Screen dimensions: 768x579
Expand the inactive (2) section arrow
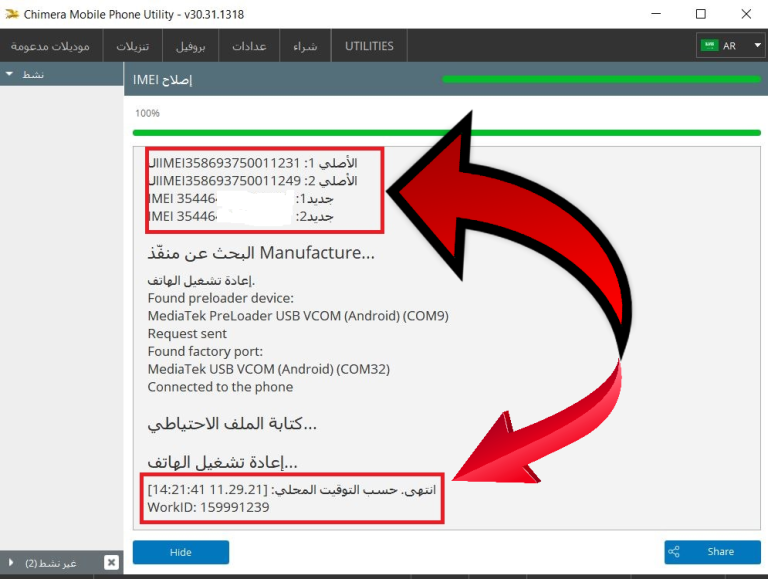[x=11, y=562]
